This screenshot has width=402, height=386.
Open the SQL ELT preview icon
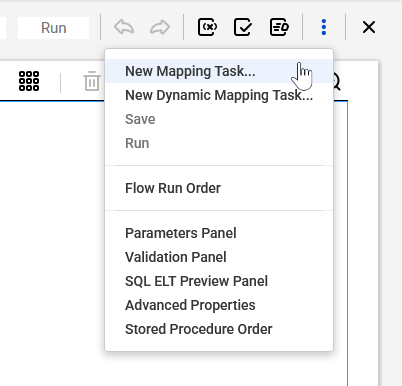(x=279, y=27)
